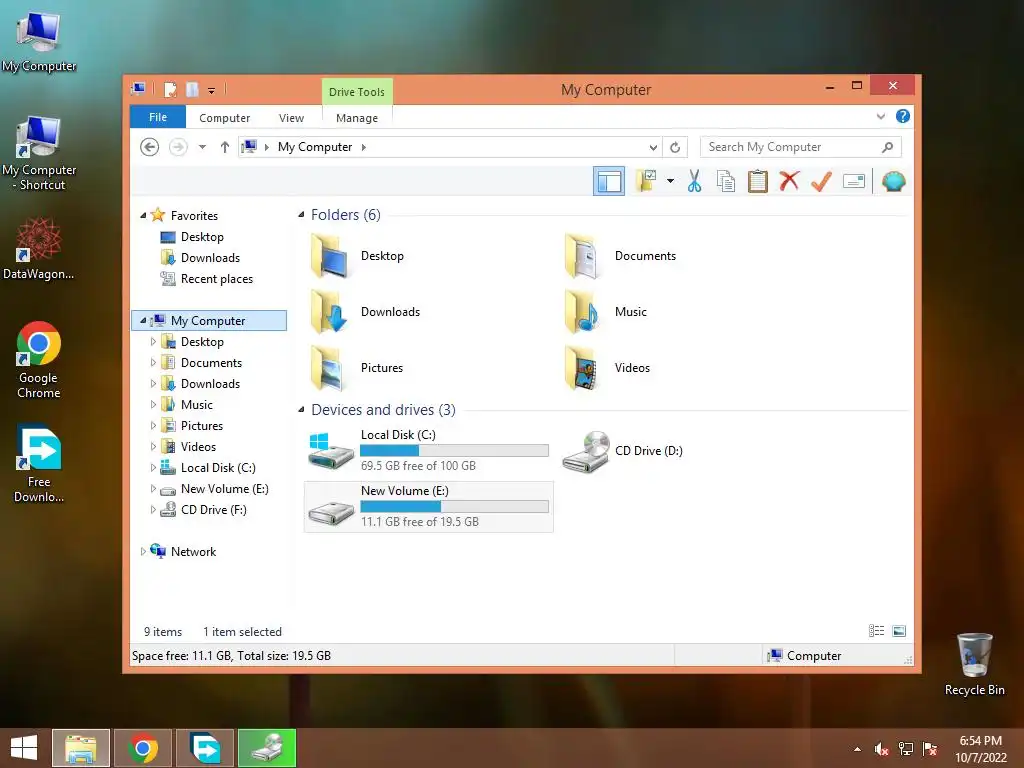
Task: Select Recent places in Favorites
Action: [x=216, y=279]
